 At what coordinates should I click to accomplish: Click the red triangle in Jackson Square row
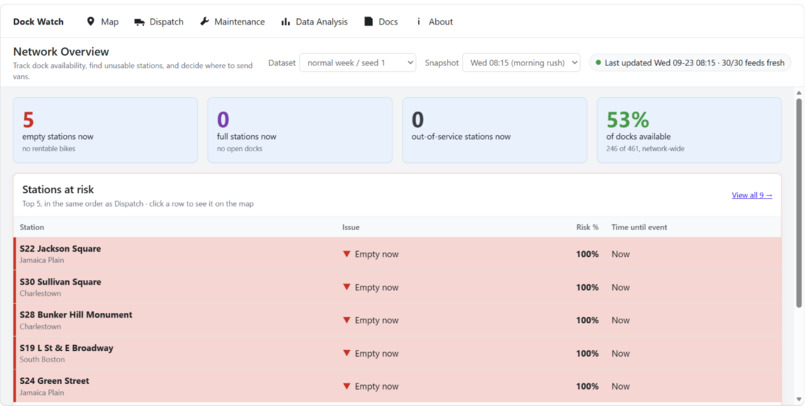(346, 254)
